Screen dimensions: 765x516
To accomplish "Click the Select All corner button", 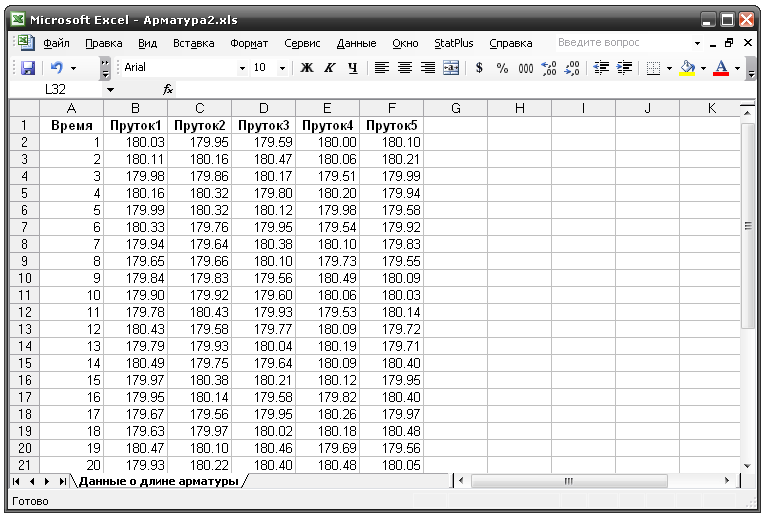I will coord(24,108).
